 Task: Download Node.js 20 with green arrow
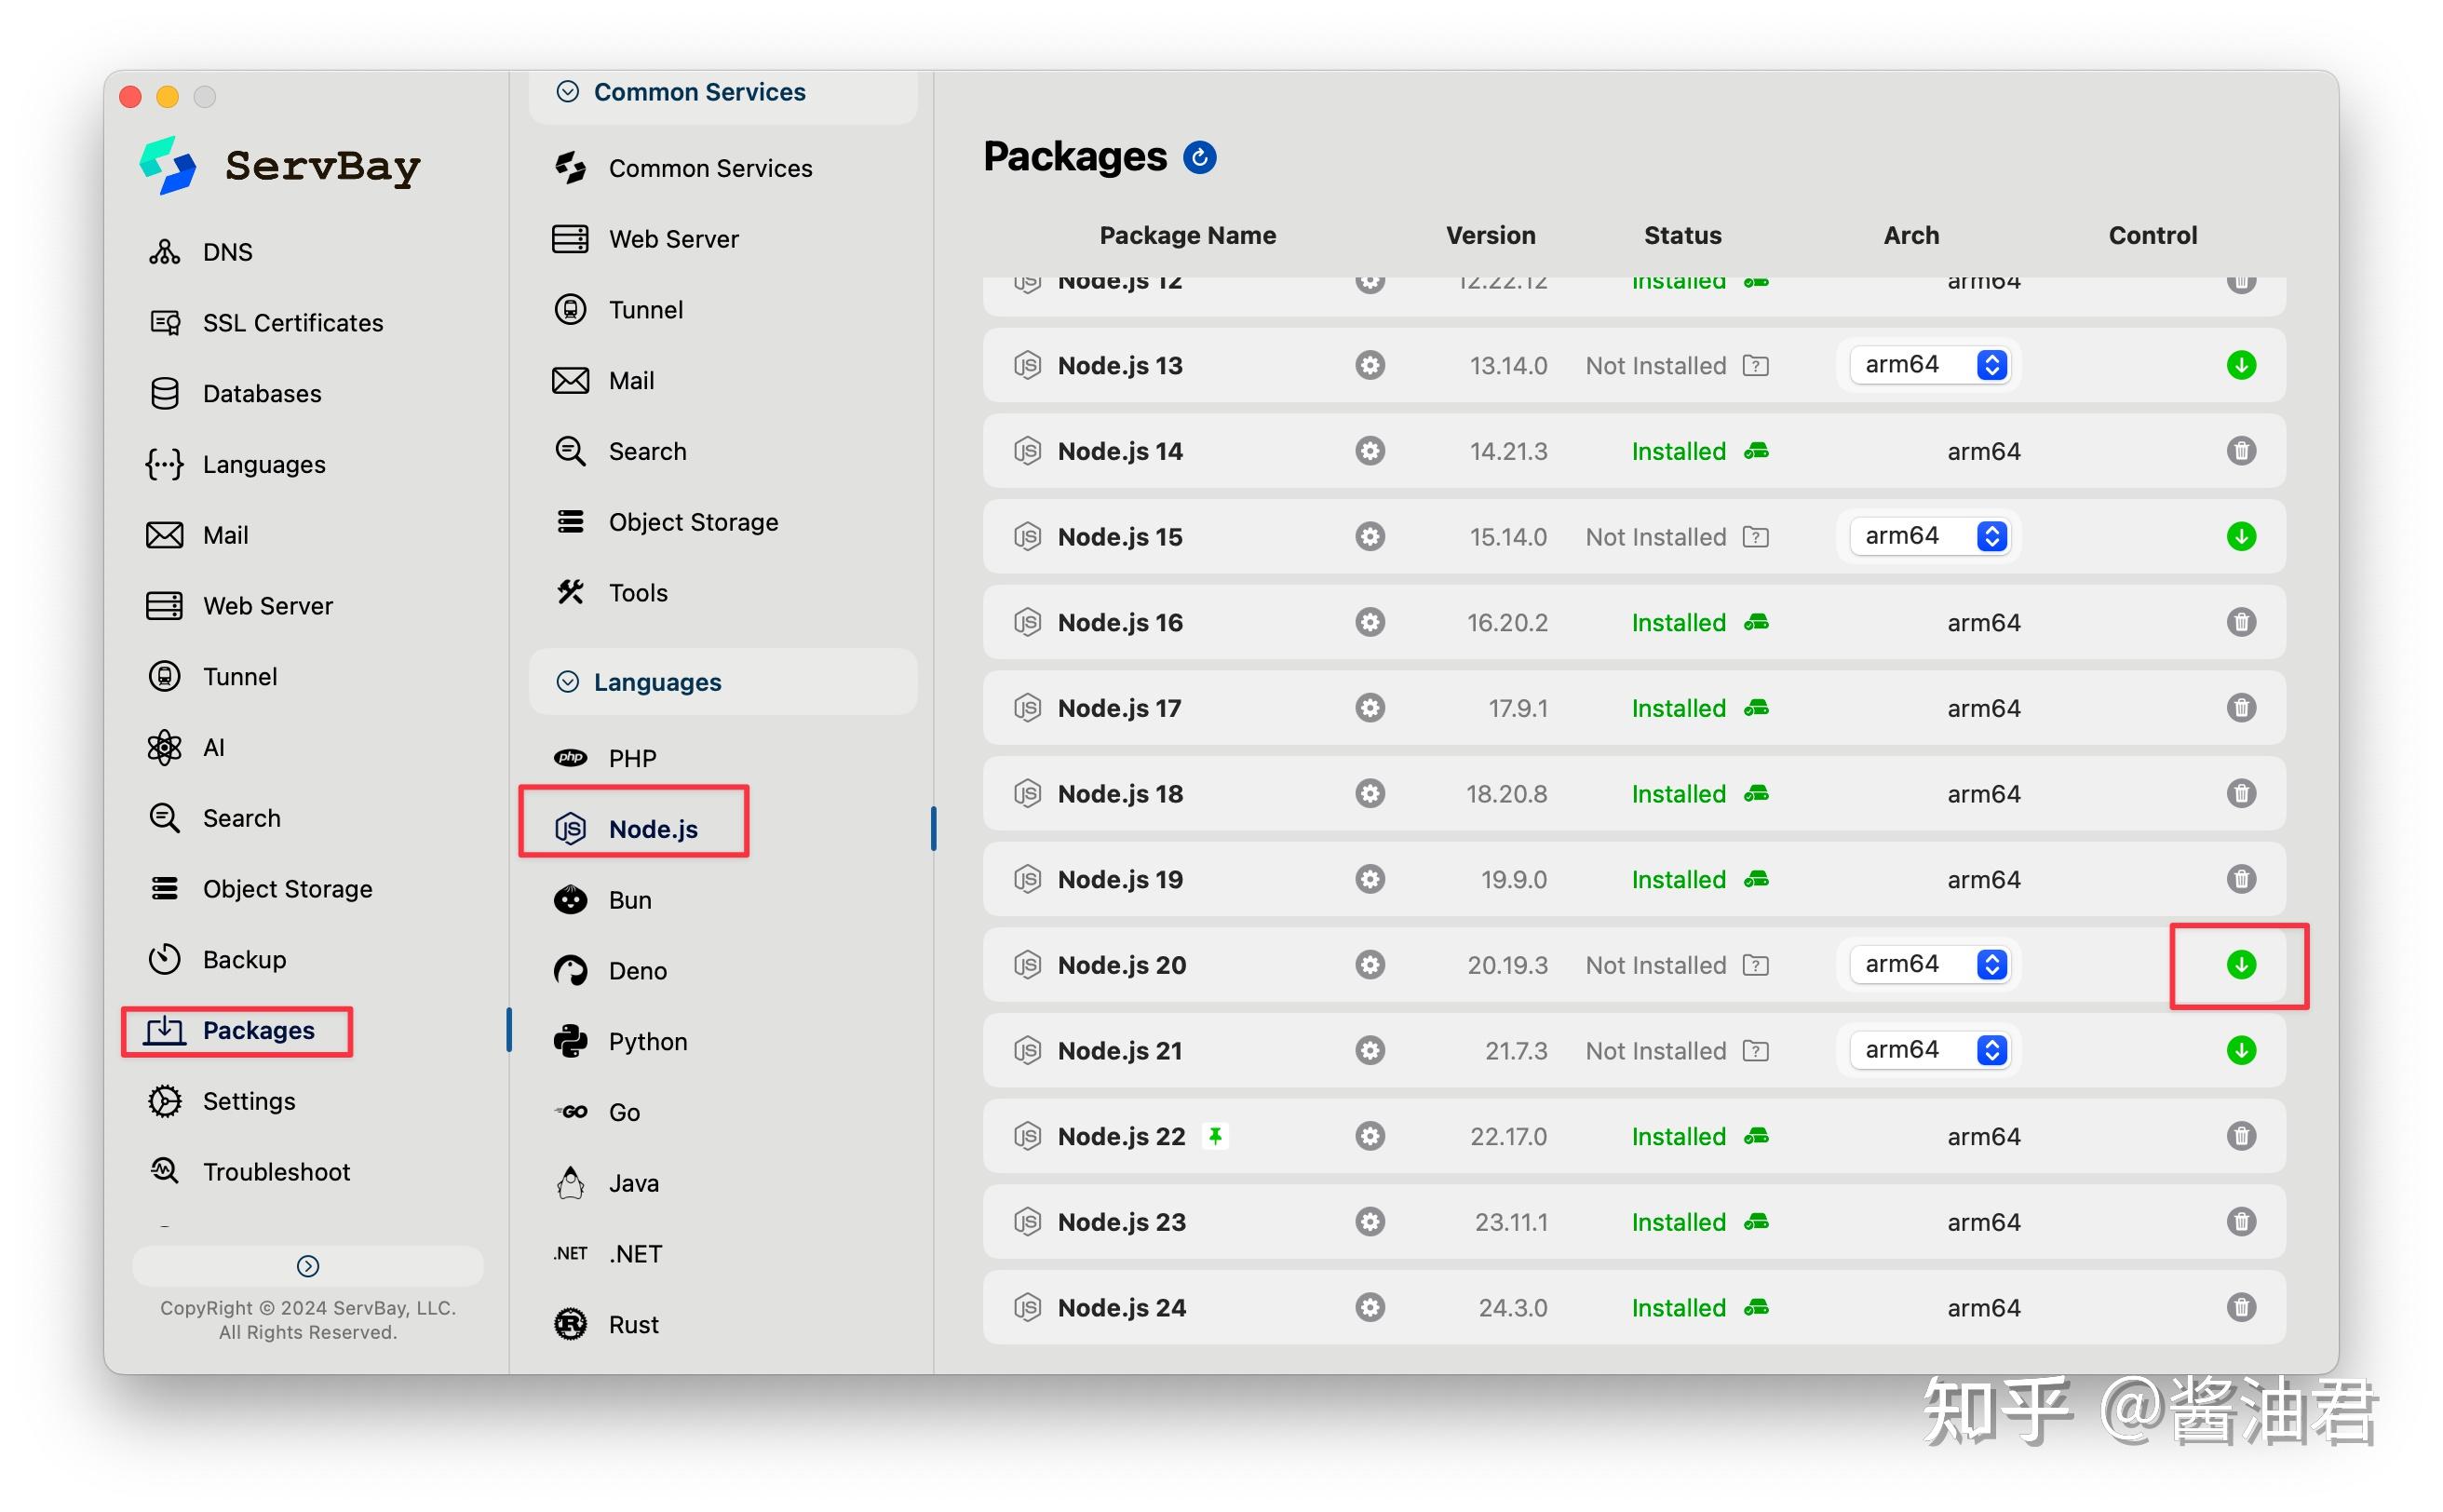(2240, 965)
